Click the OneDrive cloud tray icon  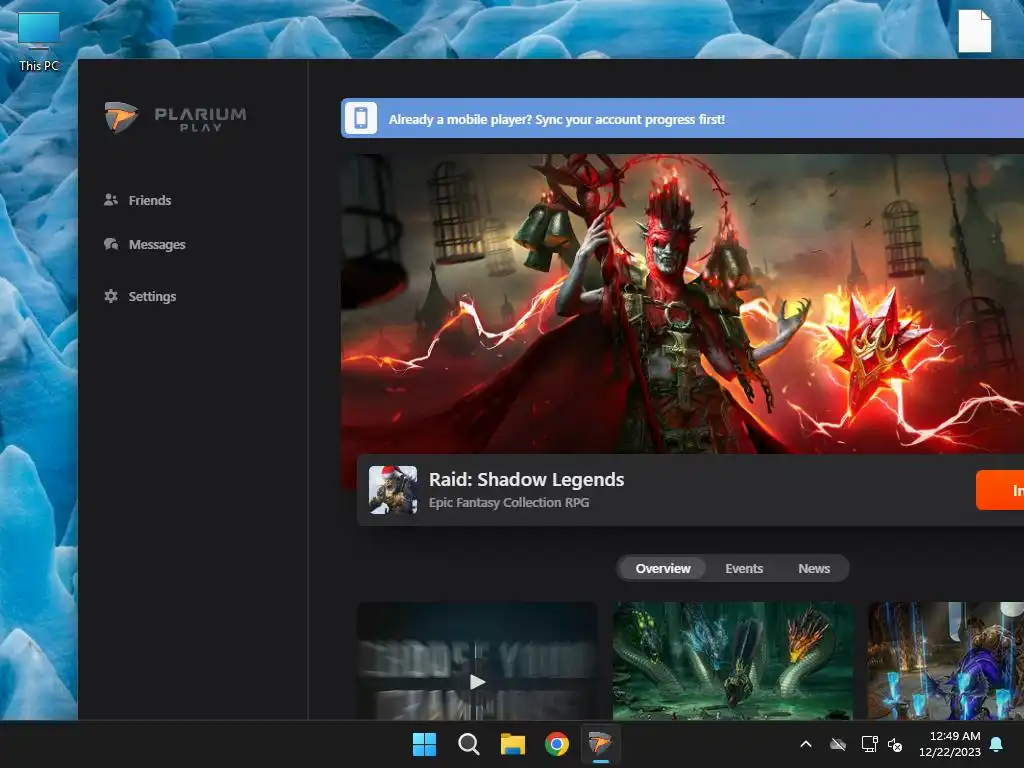pos(838,744)
